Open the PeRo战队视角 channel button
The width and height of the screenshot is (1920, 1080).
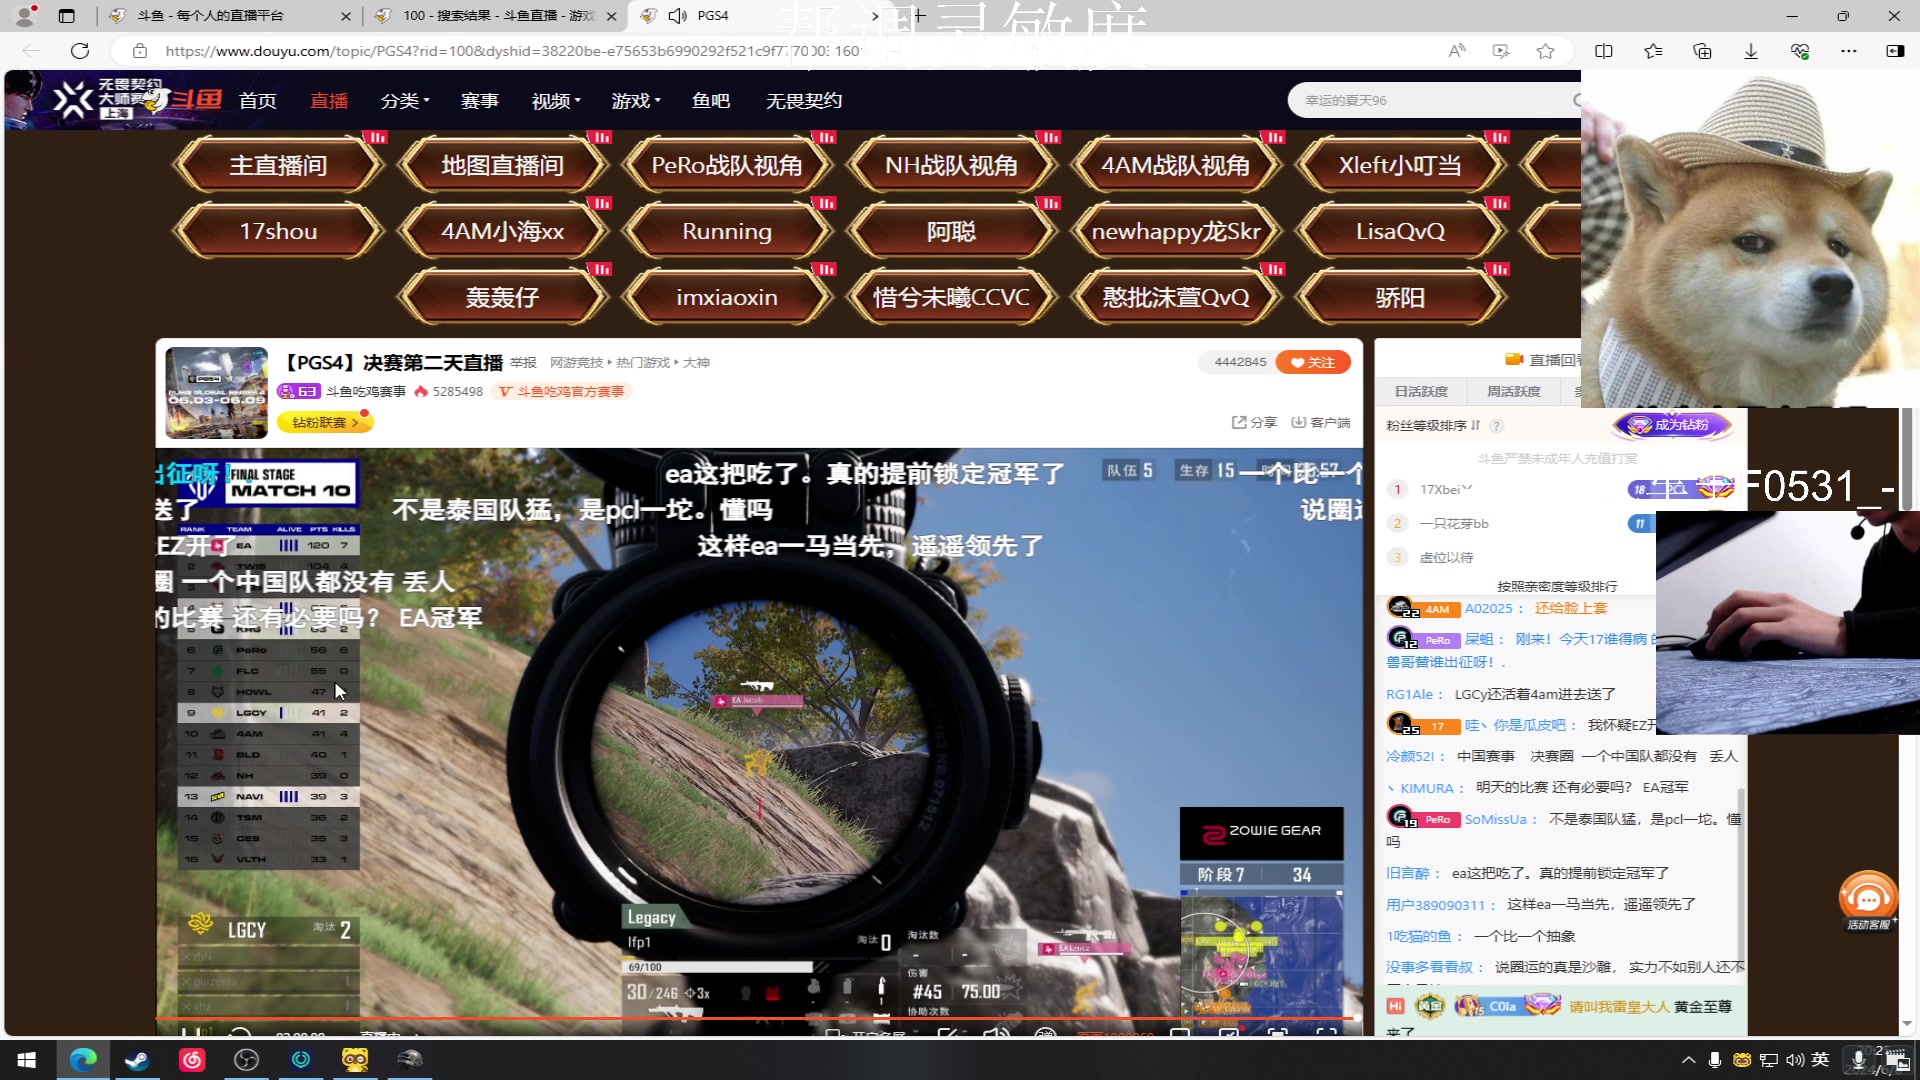click(727, 165)
